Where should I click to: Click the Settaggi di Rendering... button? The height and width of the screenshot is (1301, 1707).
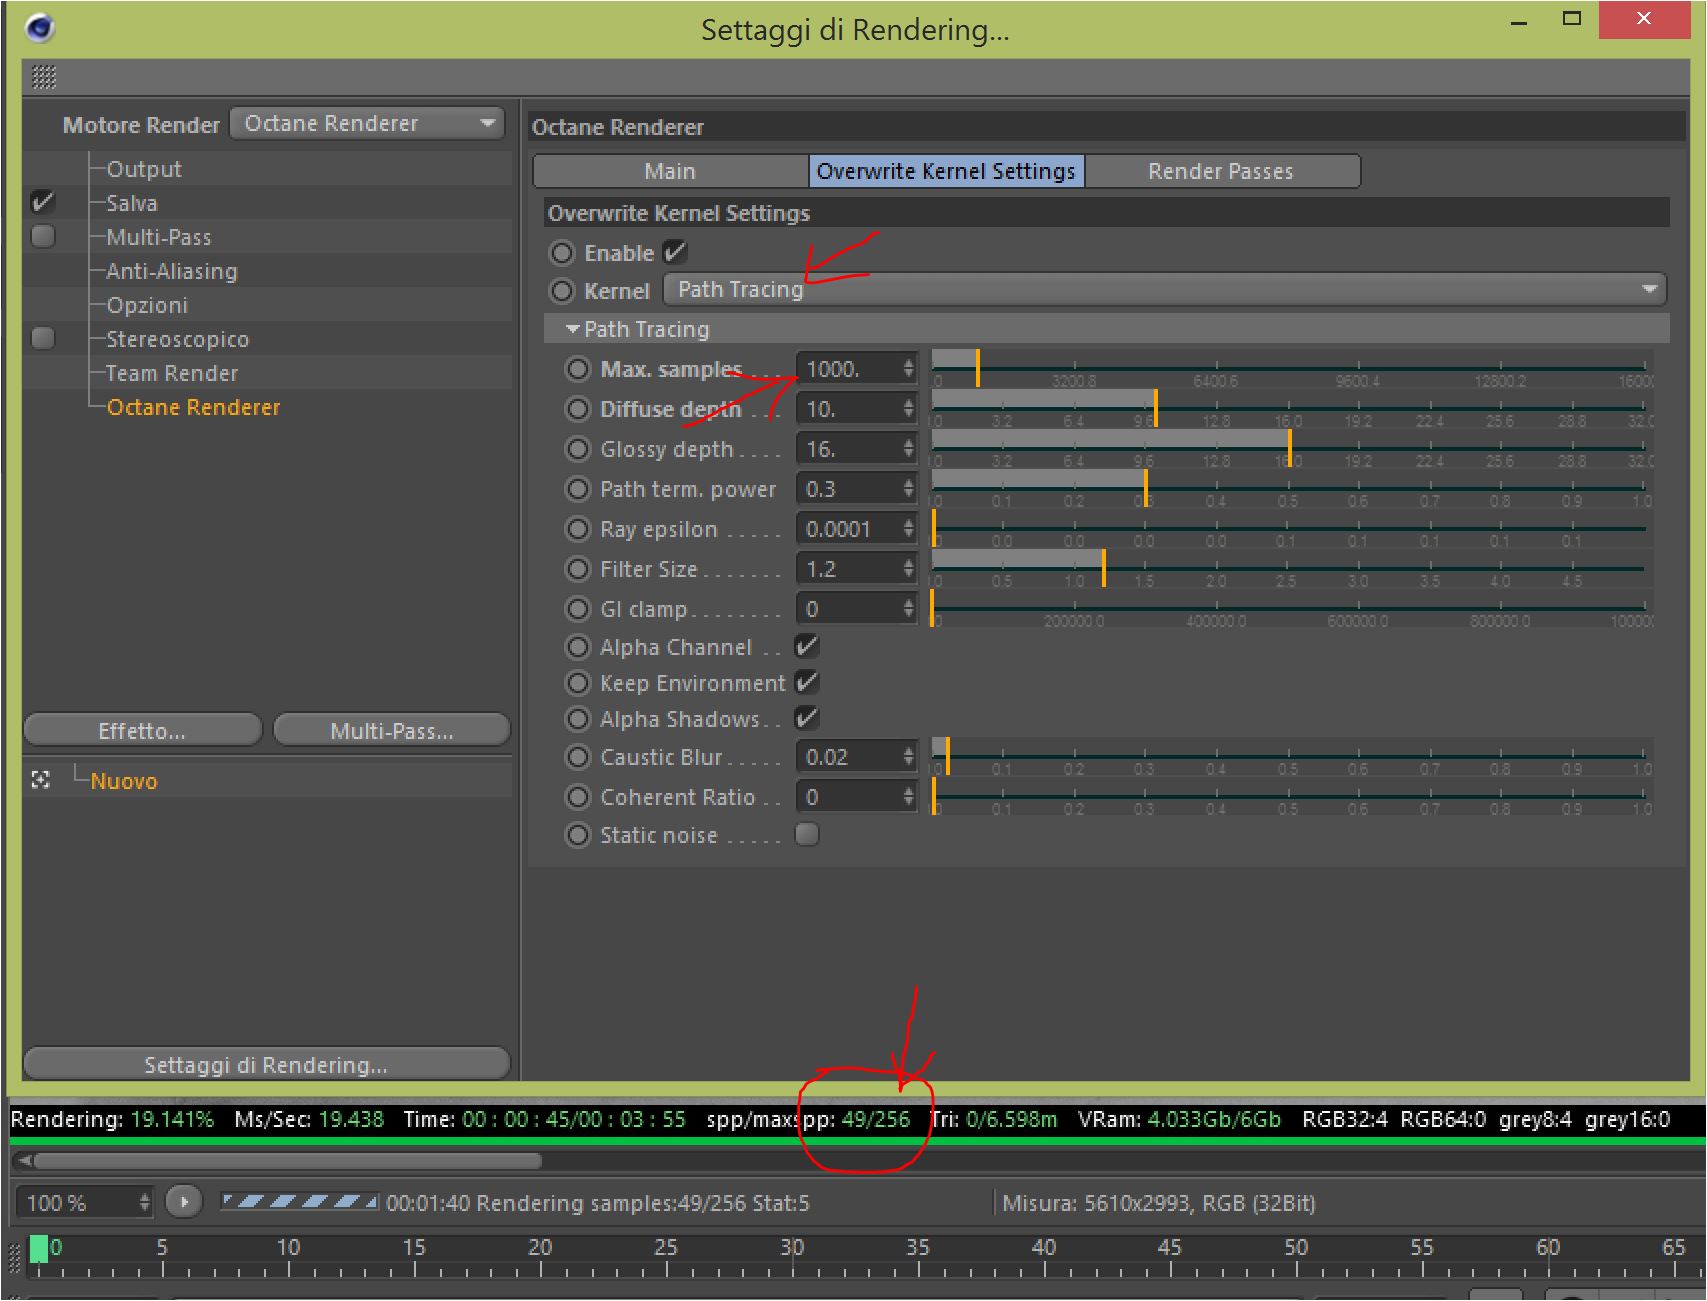point(266,1065)
